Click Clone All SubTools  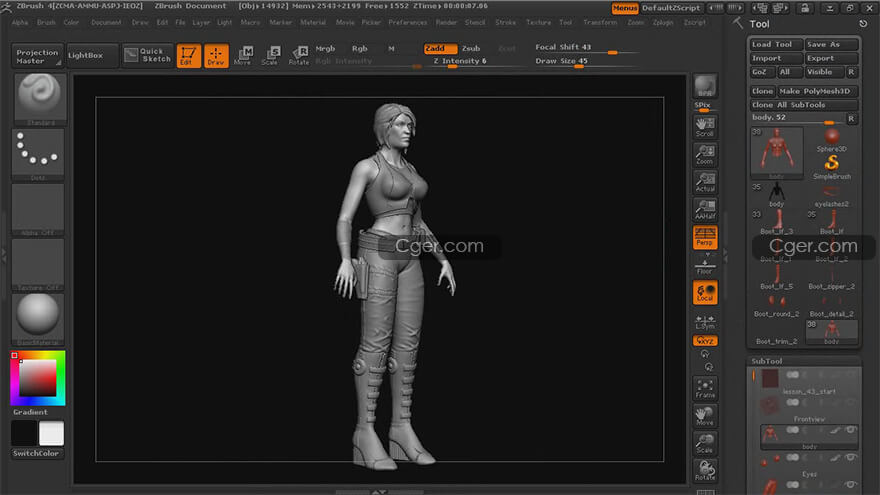point(804,105)
